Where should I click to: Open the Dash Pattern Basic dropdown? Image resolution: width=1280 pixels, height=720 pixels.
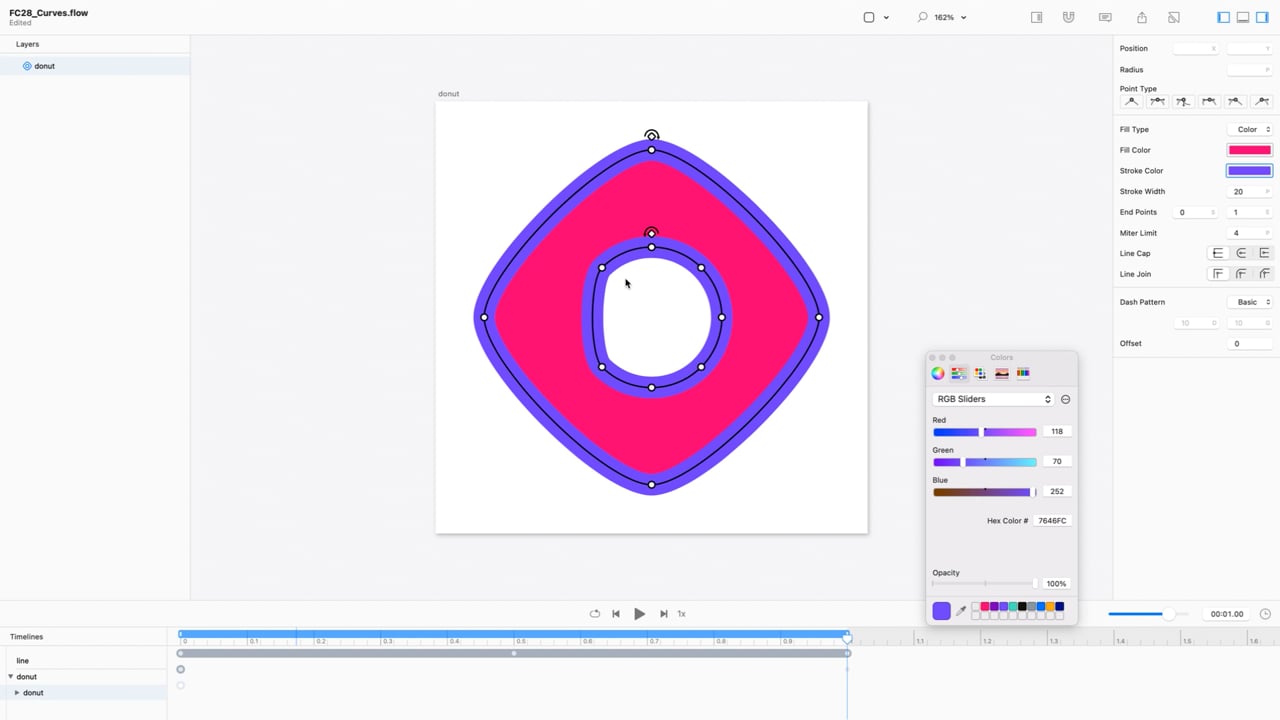click(x=1249, y=302)
